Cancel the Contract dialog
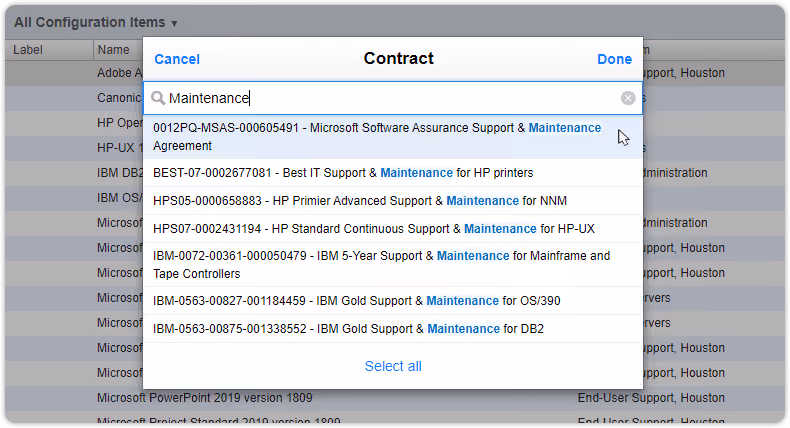 177,59
